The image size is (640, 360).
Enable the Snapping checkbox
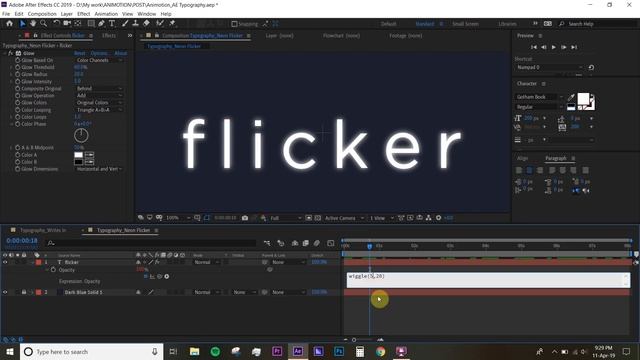click(x=234, y=24)
